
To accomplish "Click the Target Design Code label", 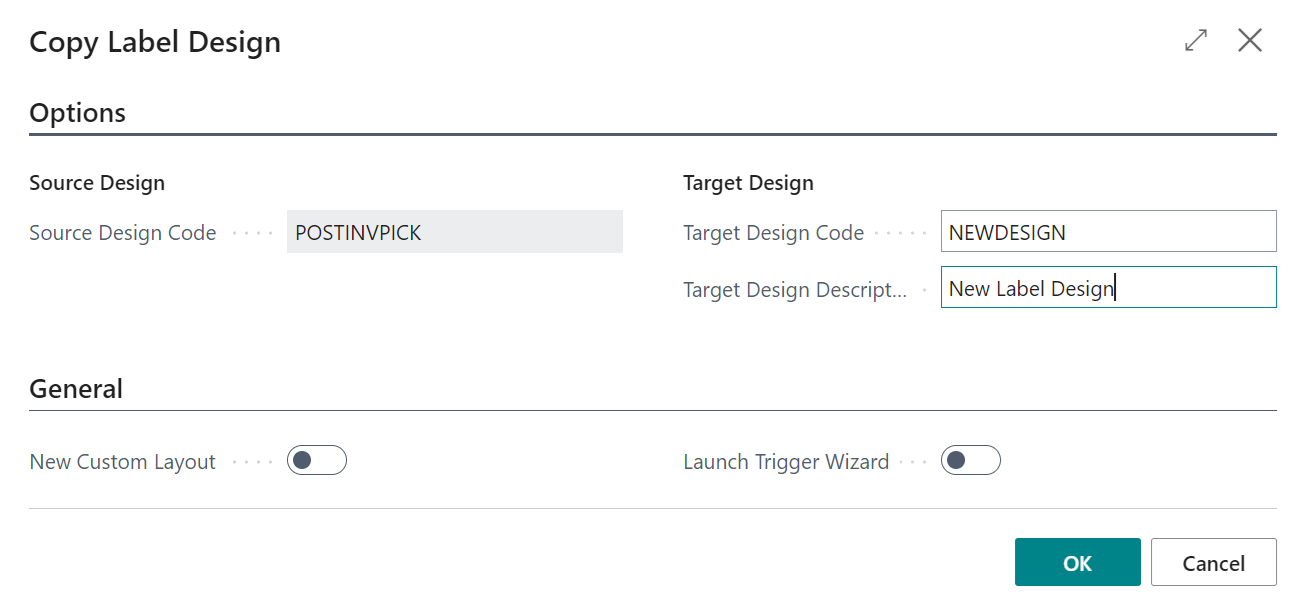I will click(x=773, y=232).
